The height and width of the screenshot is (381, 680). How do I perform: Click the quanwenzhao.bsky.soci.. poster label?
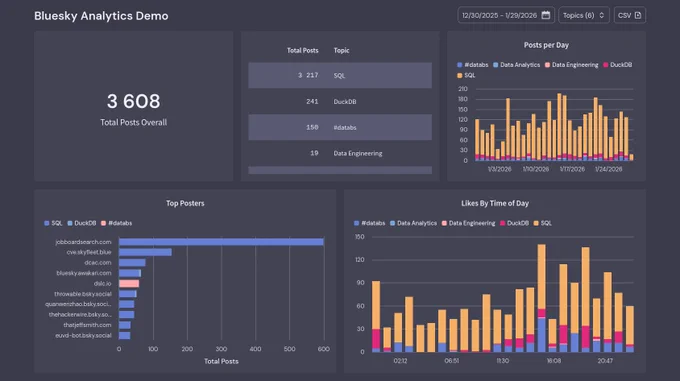click(78, 304)
